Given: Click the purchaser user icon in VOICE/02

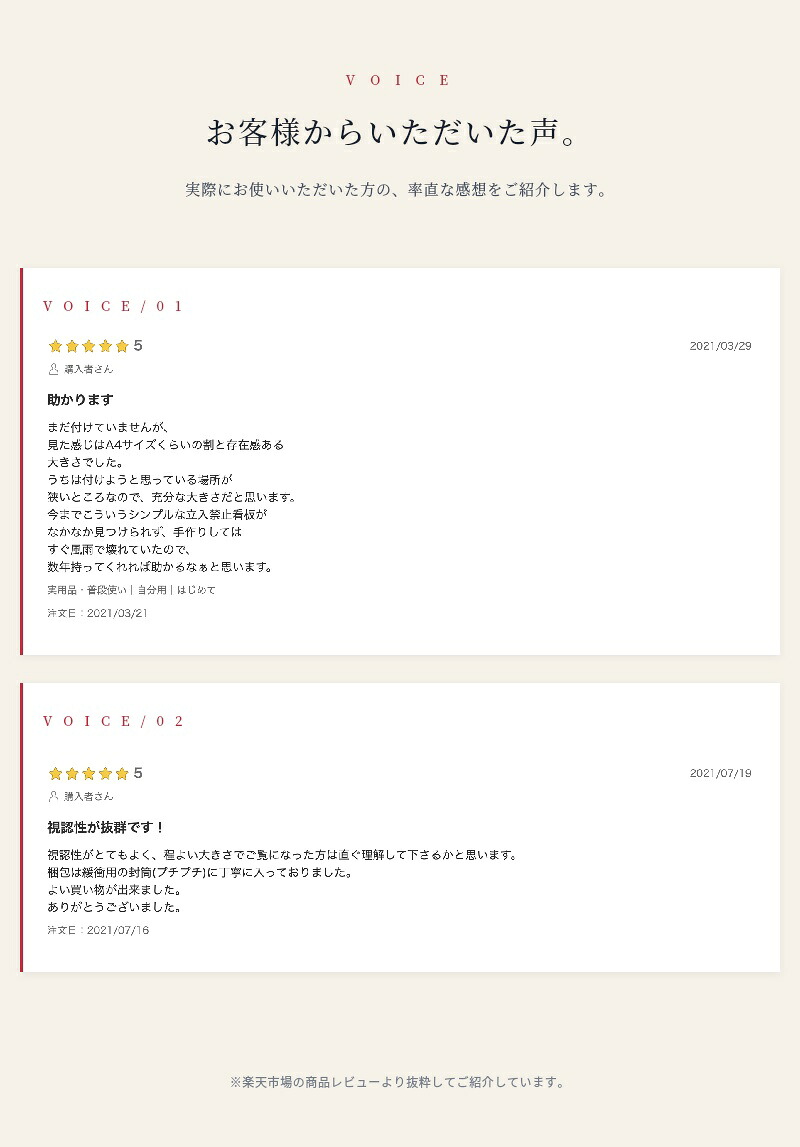Looking at the screenshot, I should (53, 796).
